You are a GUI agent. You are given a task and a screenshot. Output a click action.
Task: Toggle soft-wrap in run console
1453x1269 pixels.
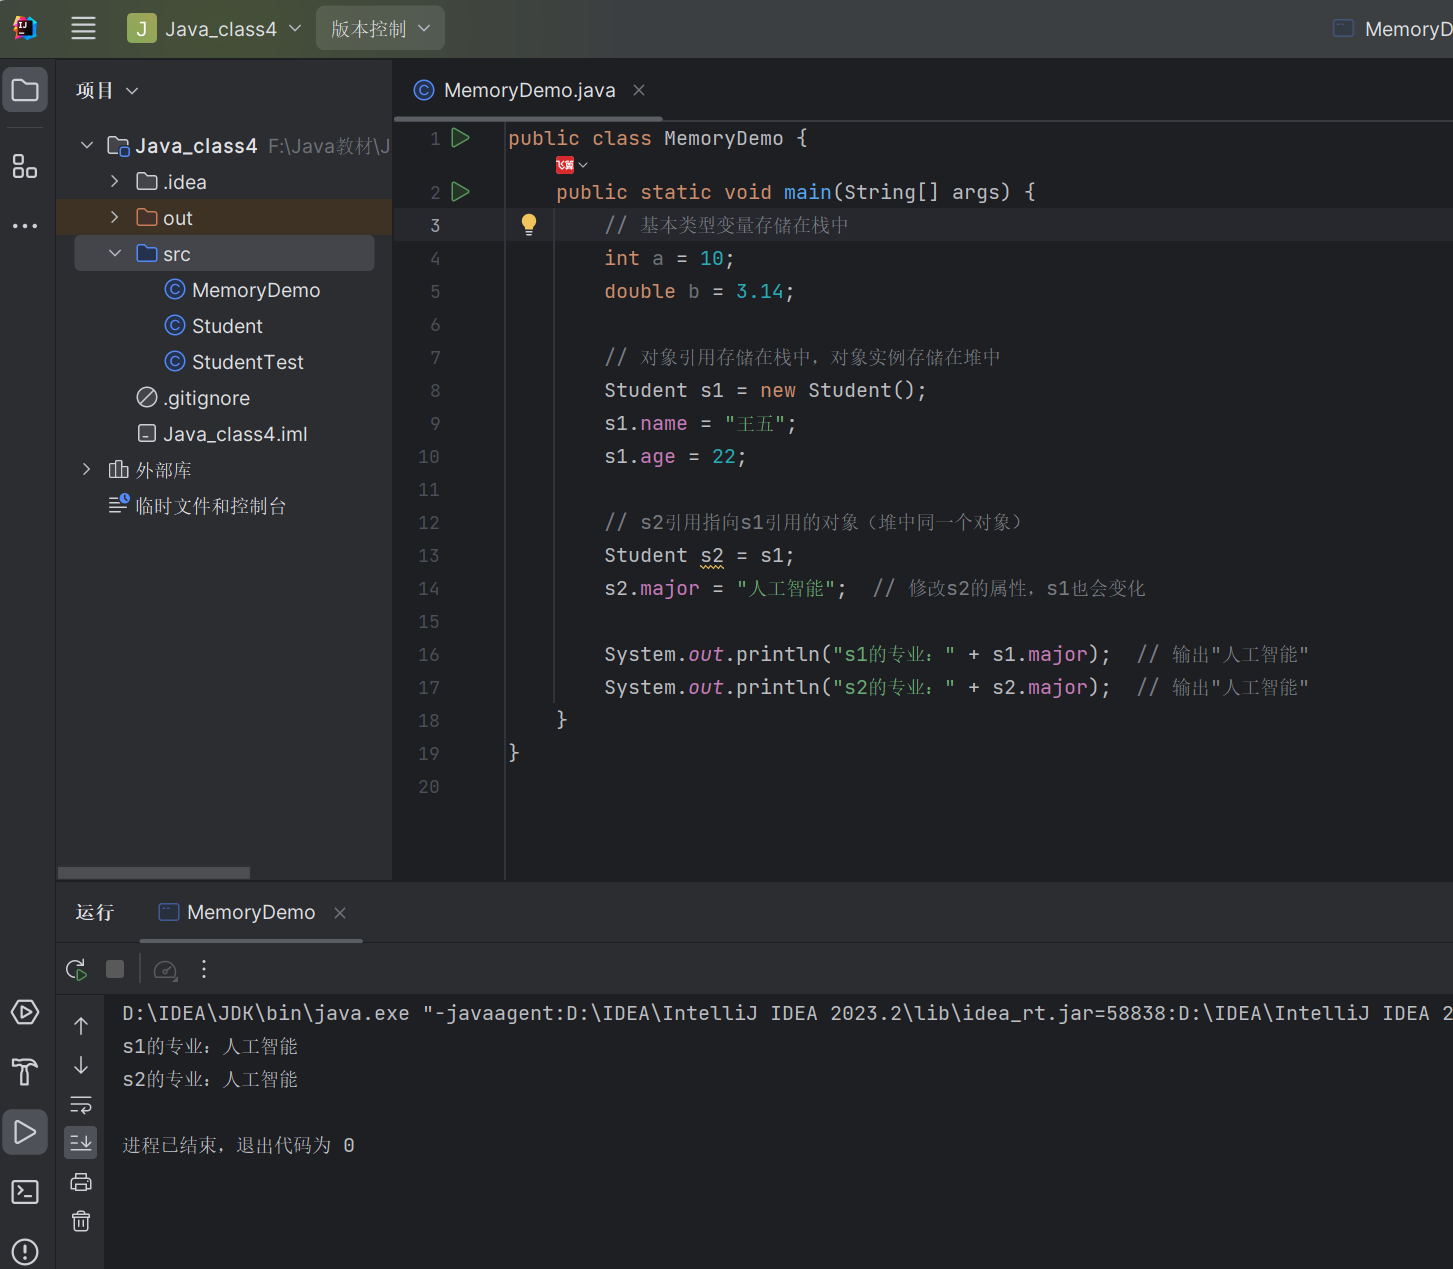(81, 1104)
